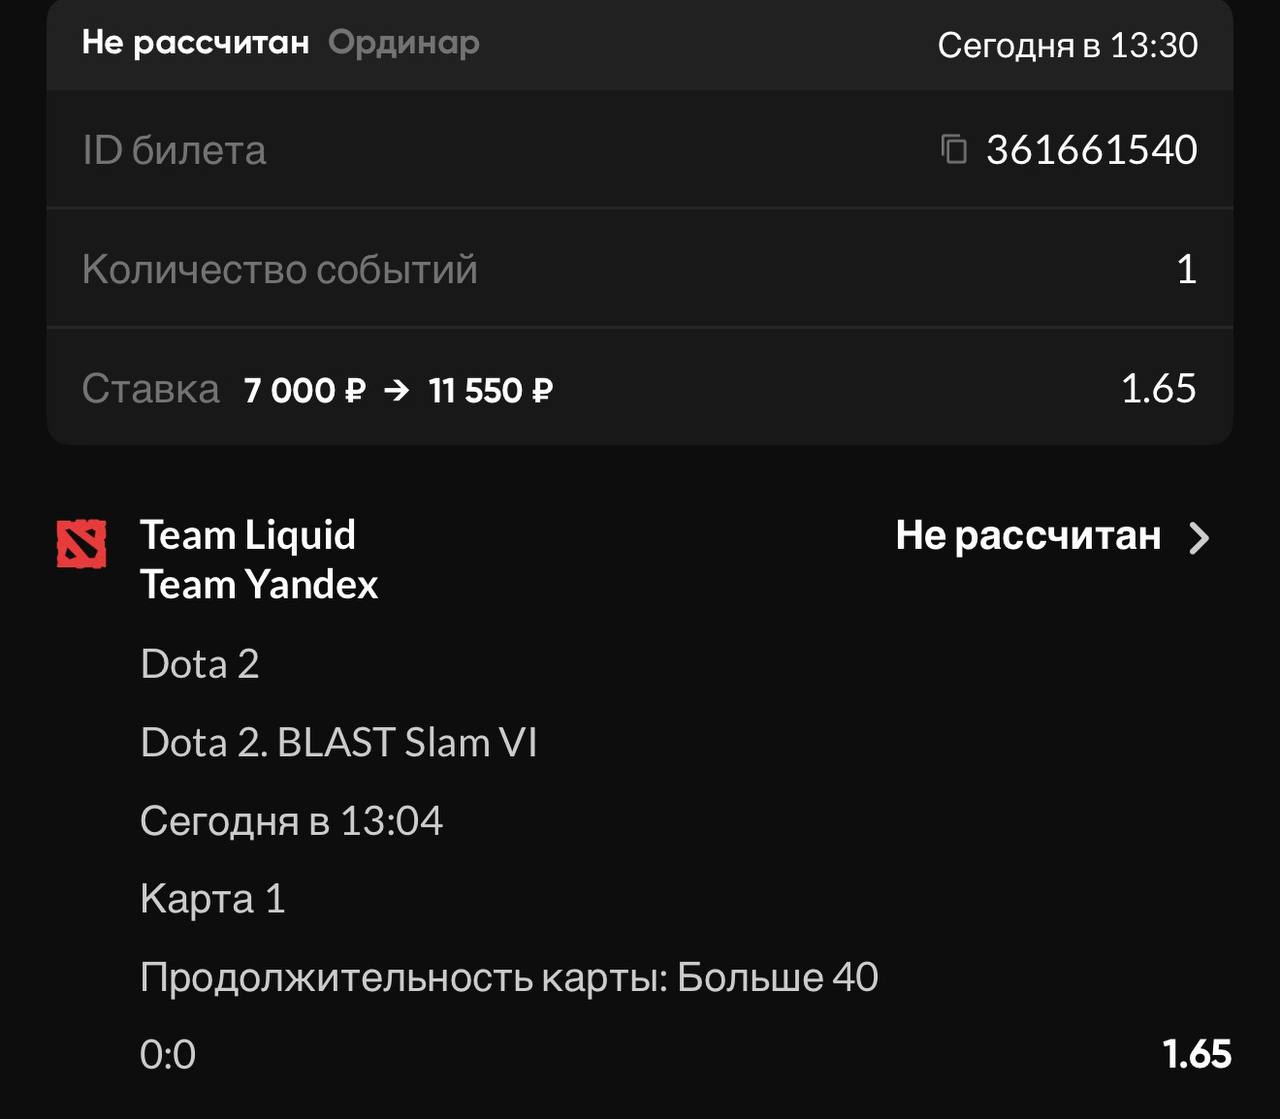
Task: Click the 'Карта 1' line
Action: coord(213,898)
